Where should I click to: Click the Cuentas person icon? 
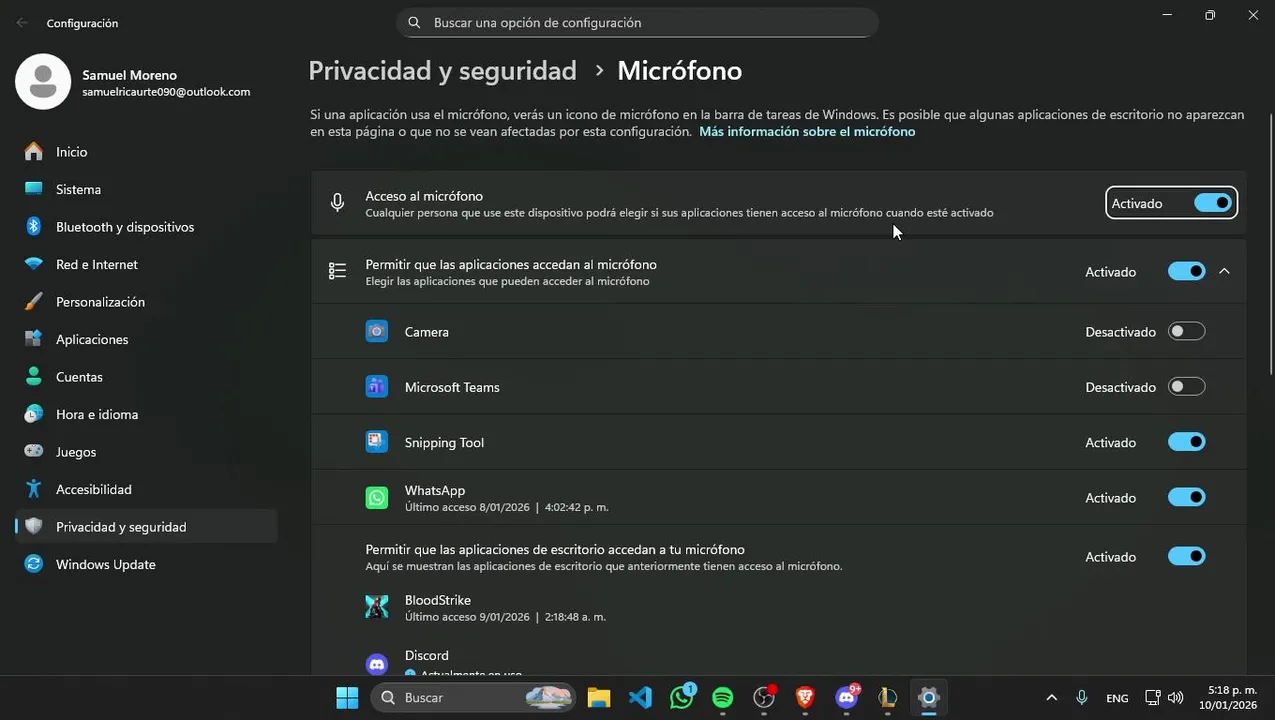pos(34,377)
